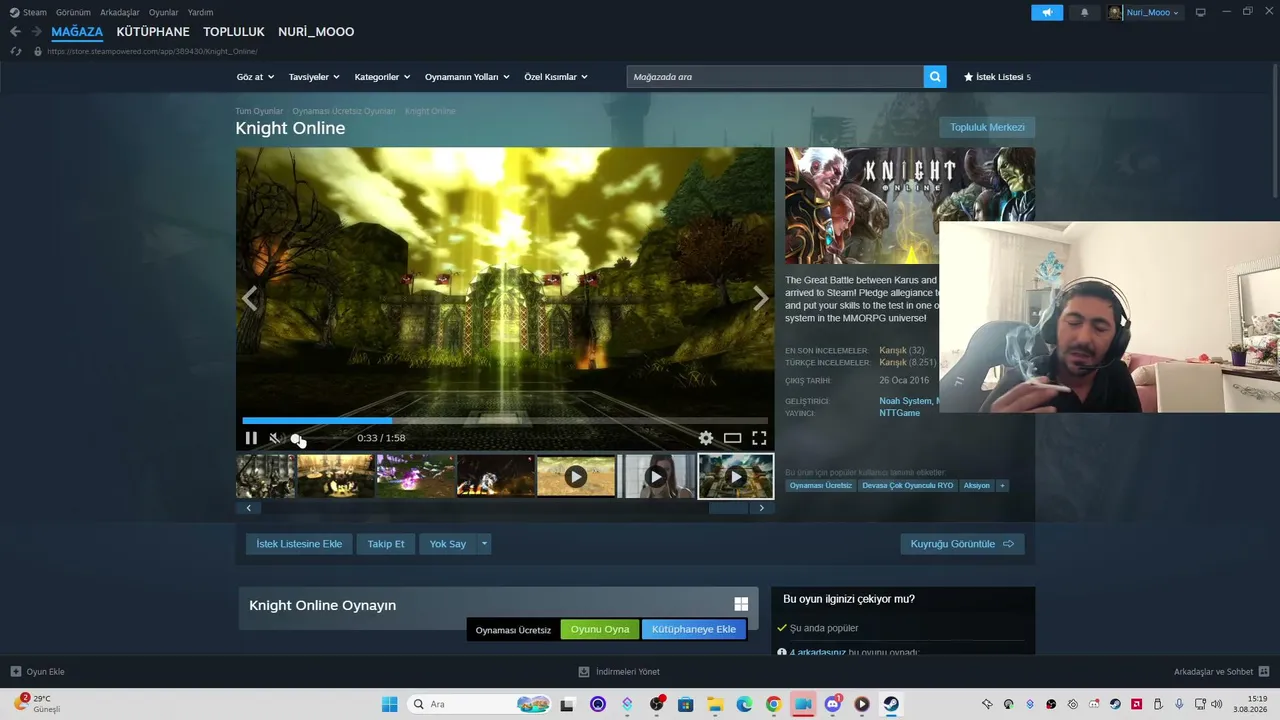Open the woman video thumbnail

(x=656, y=476)
